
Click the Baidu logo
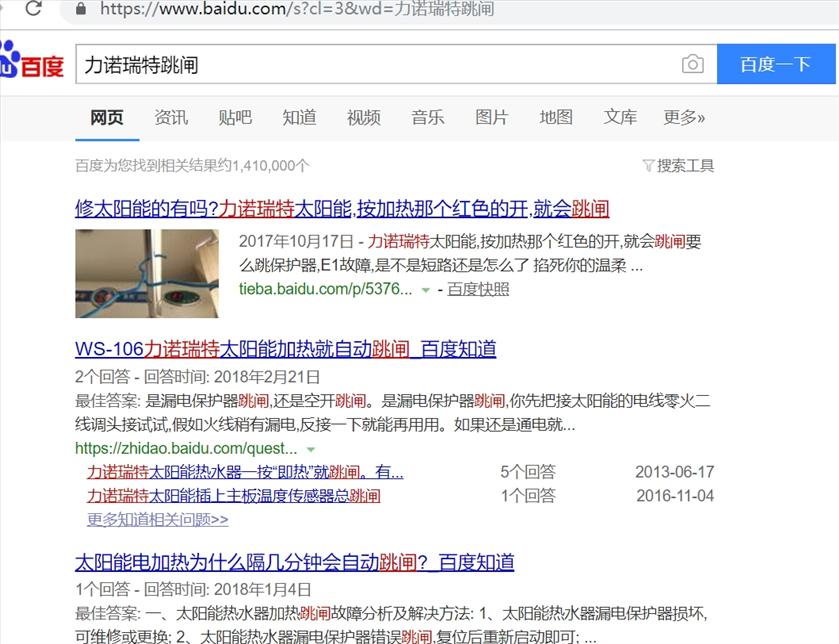[32, 60]
